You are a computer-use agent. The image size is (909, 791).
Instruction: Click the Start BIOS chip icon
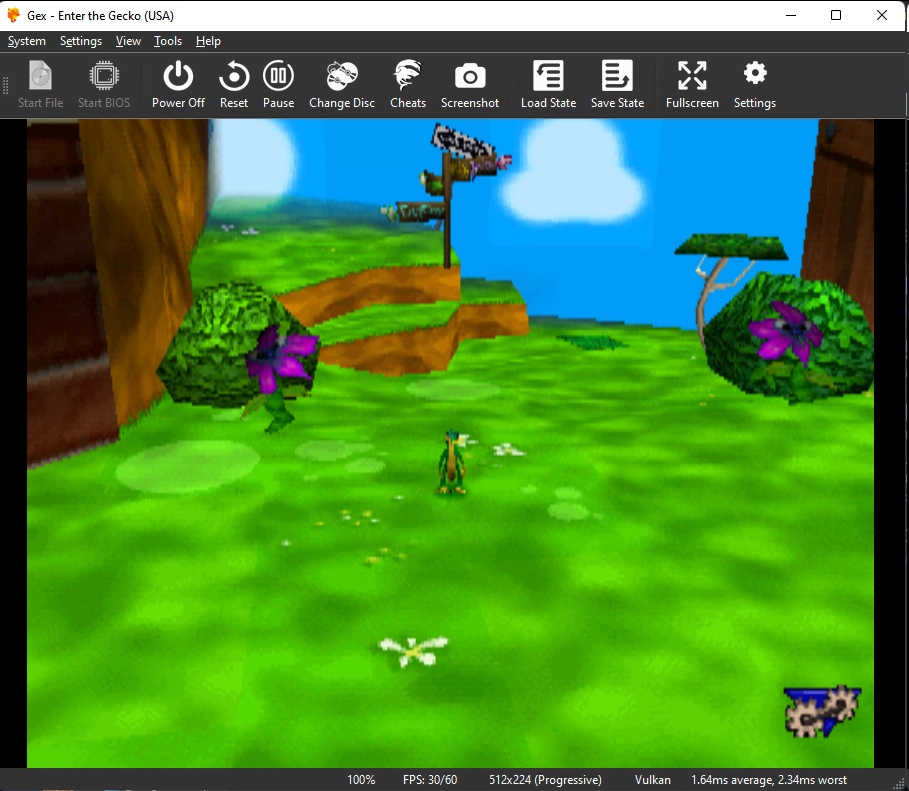[104, 85]
